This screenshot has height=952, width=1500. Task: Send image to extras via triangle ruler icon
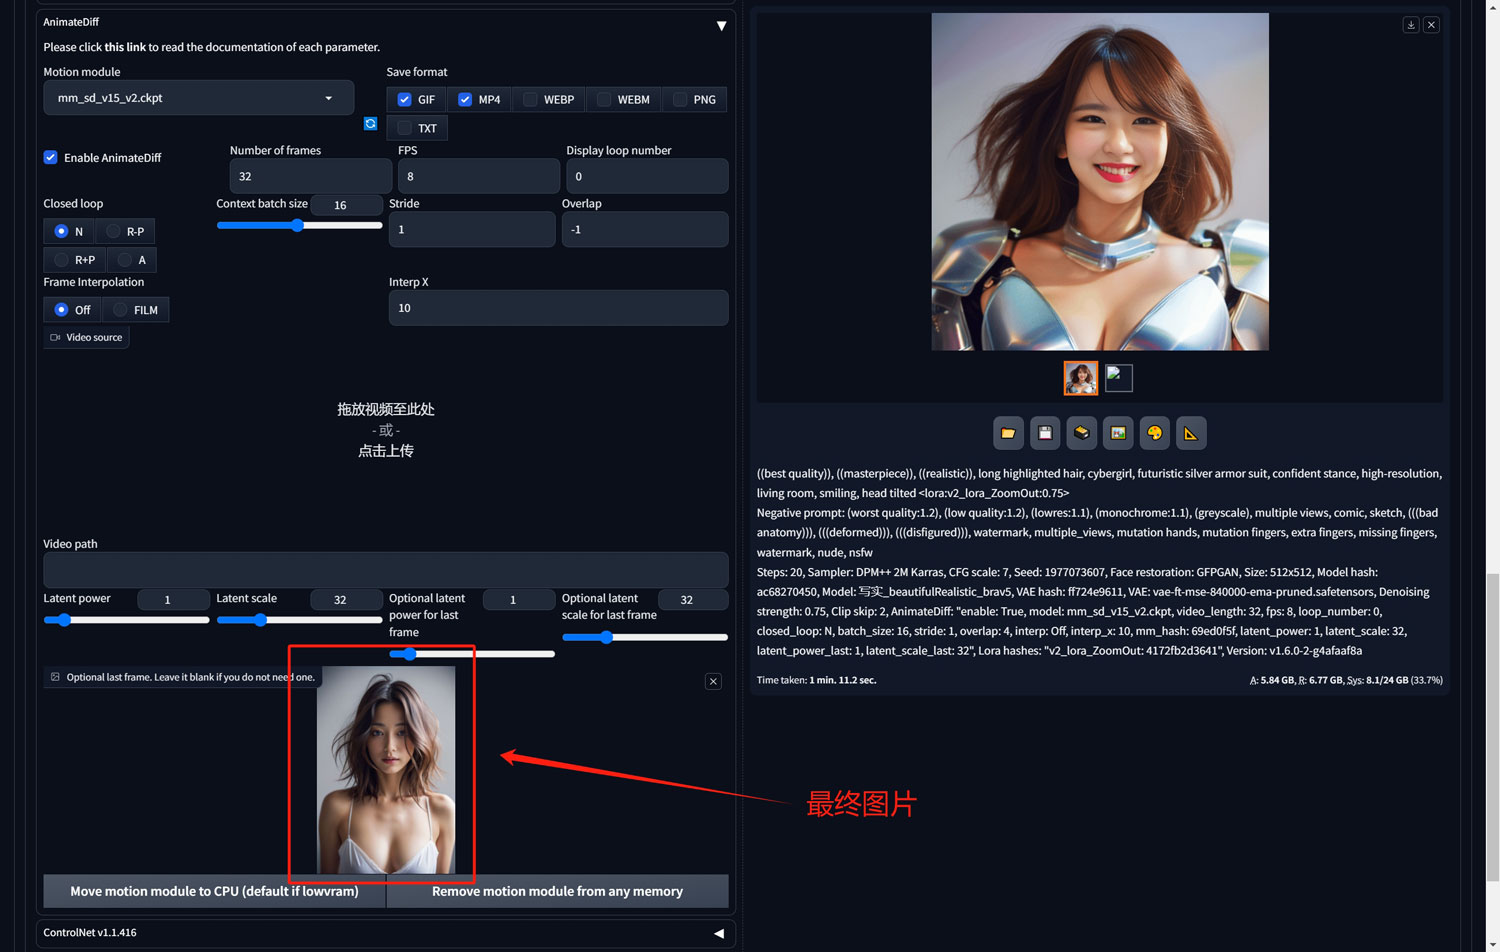tap(1190, 433)
